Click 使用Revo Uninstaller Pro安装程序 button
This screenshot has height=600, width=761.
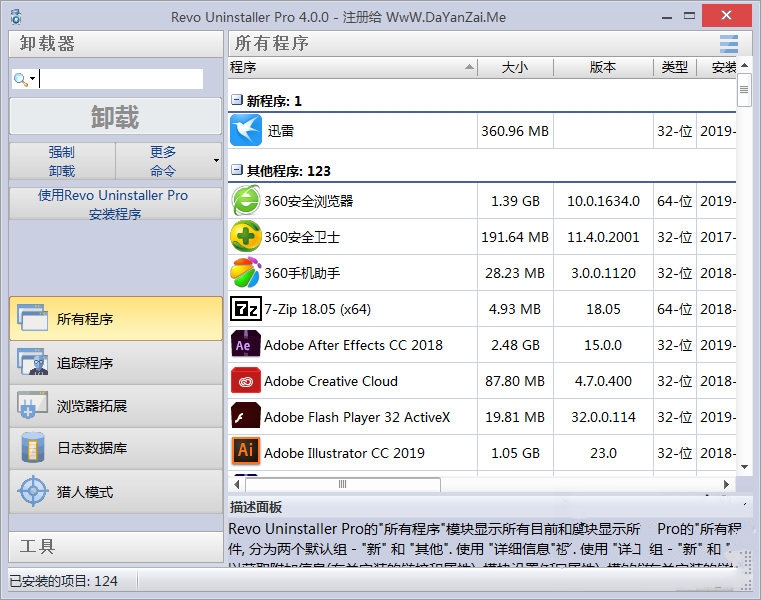[116, 204]
